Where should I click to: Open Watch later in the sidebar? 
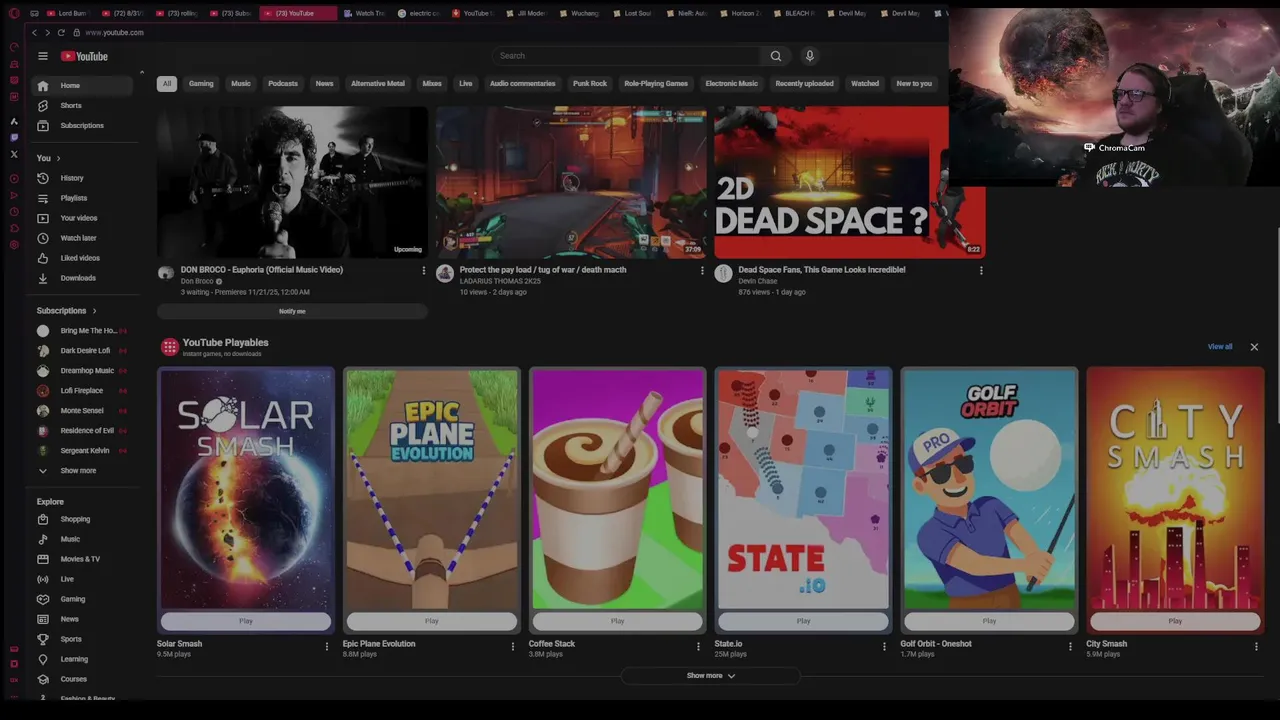tap(82, 238)
